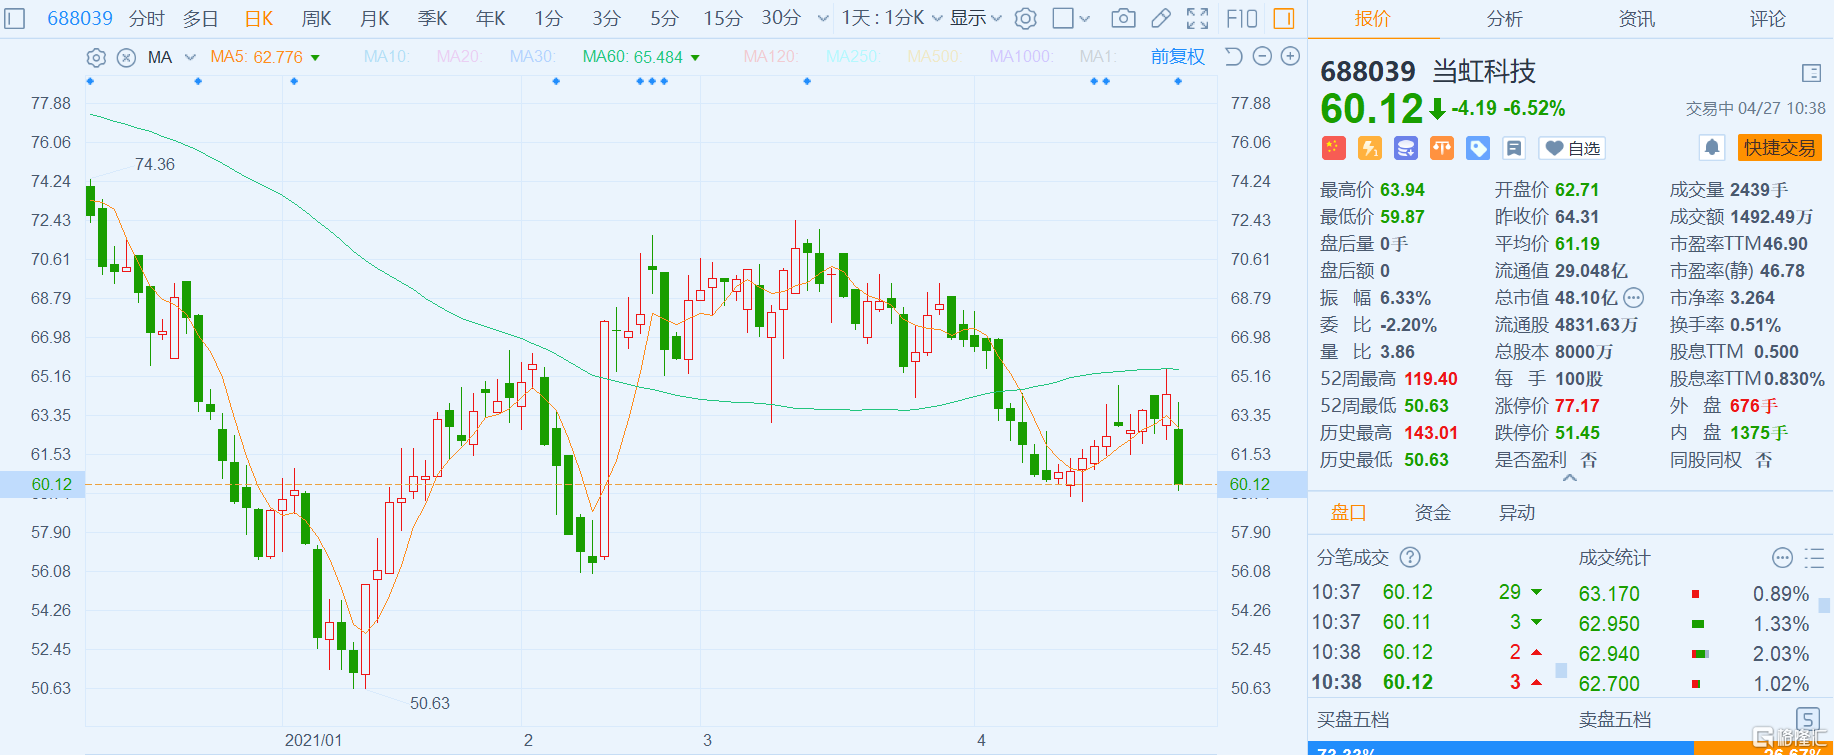Open detail list icon beside stock name

pyautogui.click(x=1811, y=73)
